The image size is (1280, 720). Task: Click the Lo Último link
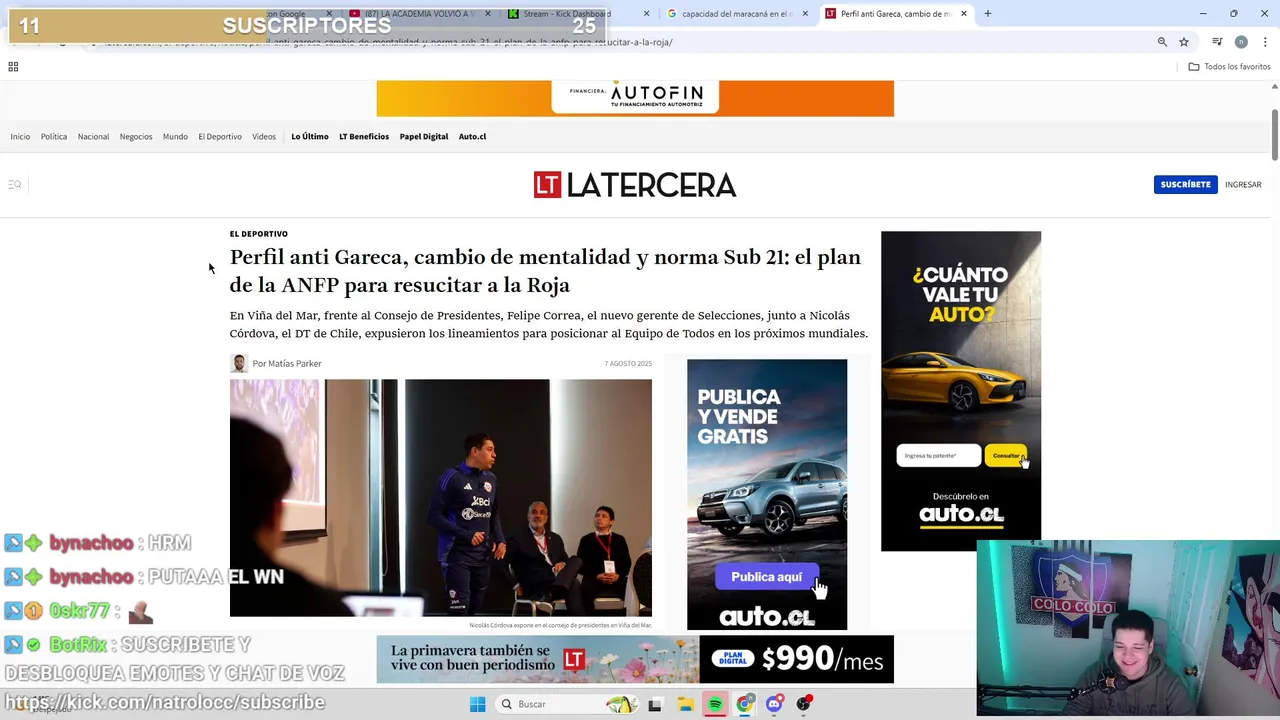tap(310, 137)
